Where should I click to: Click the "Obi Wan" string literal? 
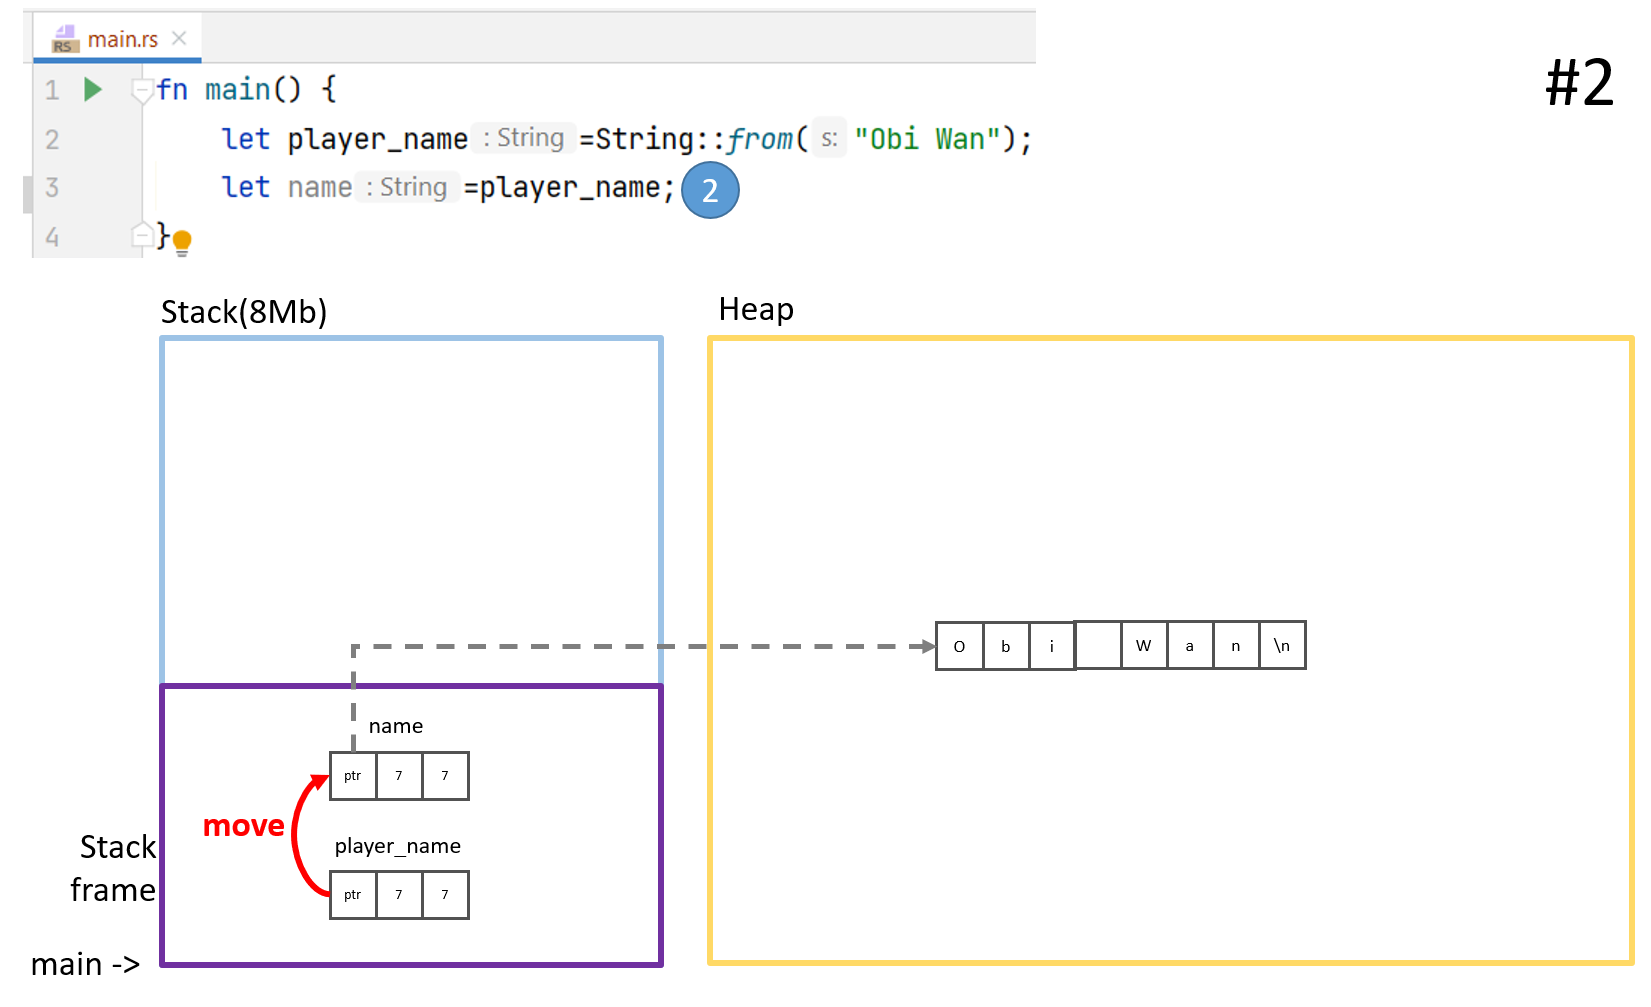pyautogui.click(x=927, y=139)
